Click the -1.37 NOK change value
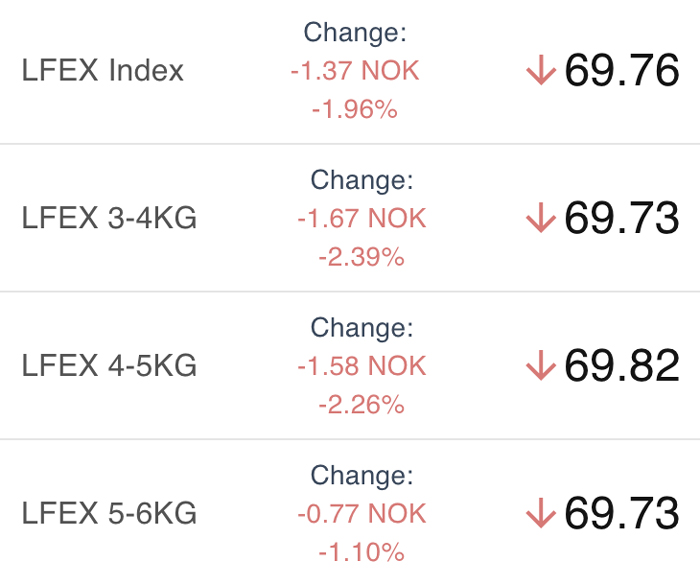 point(355,71)
